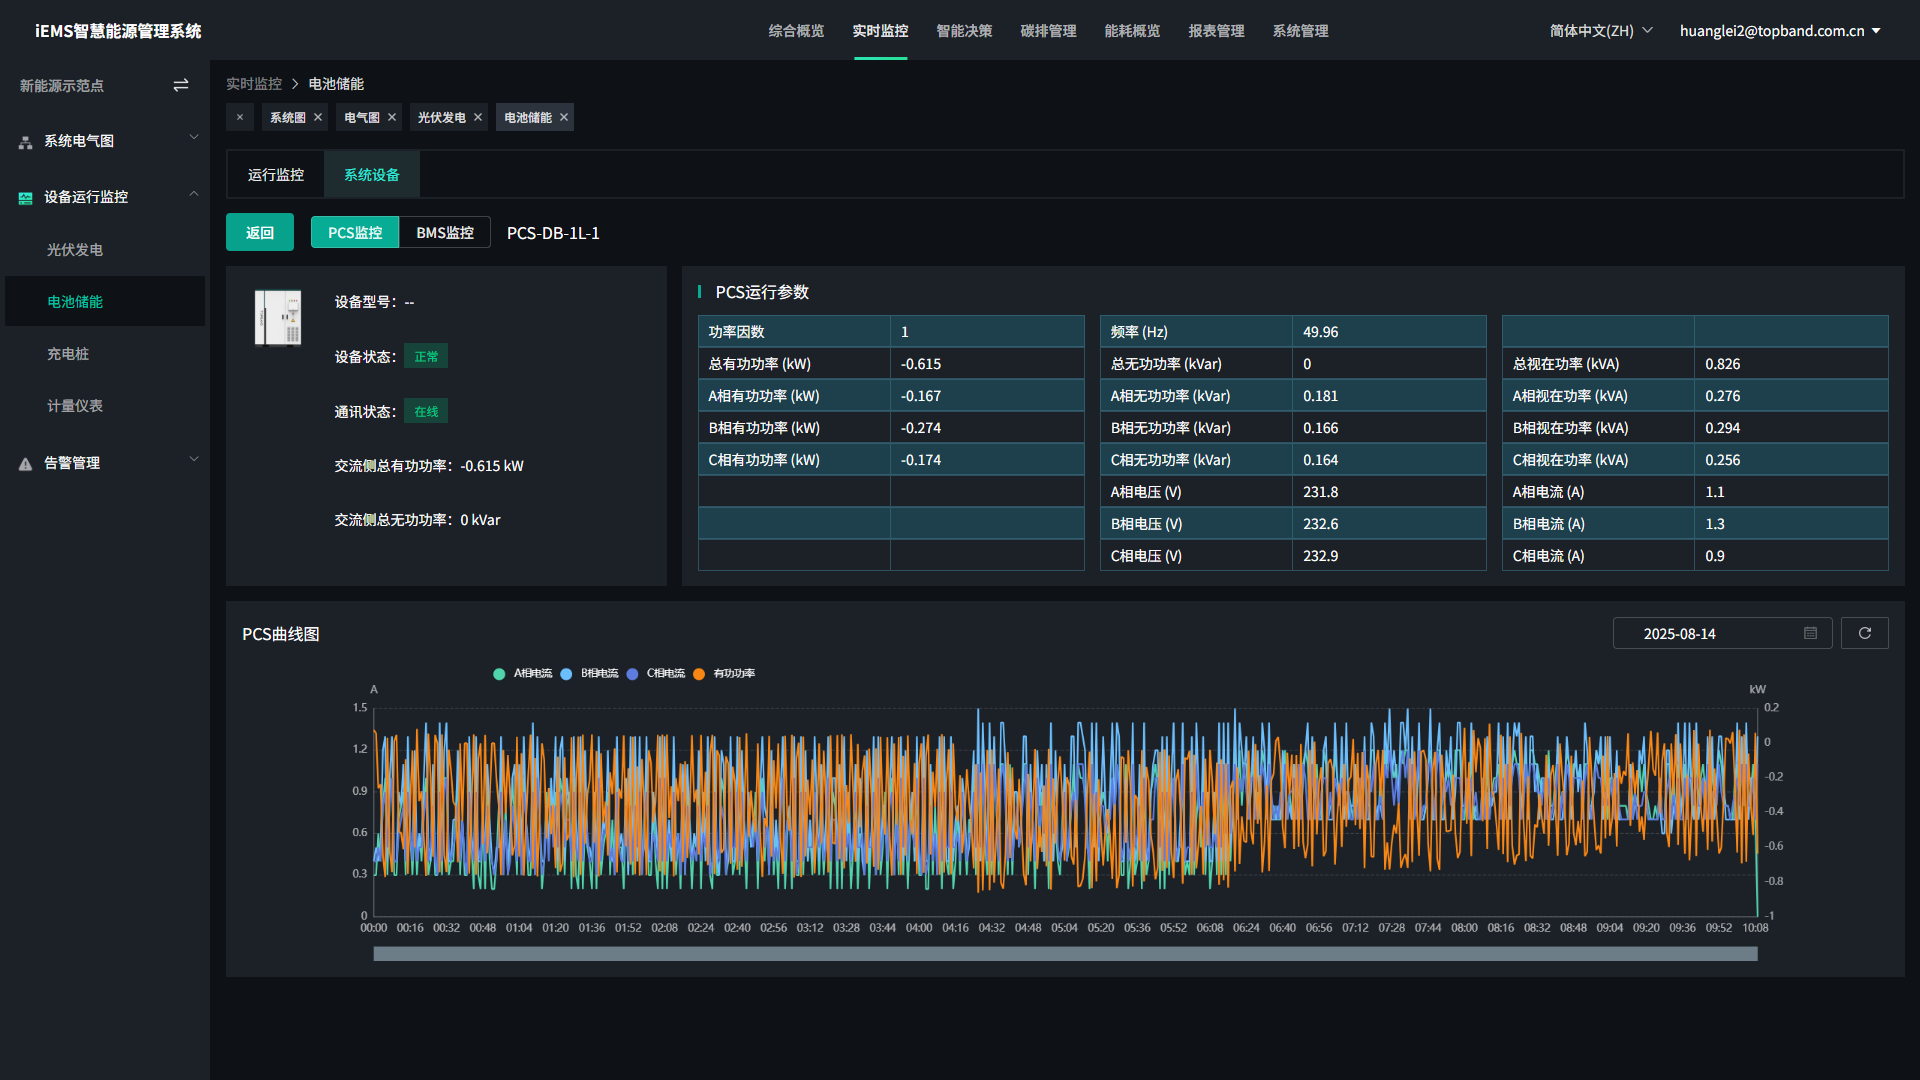Open the 能耗概览 menu item
The width and height of the screenshot is (1920, 1080).
1131,30
